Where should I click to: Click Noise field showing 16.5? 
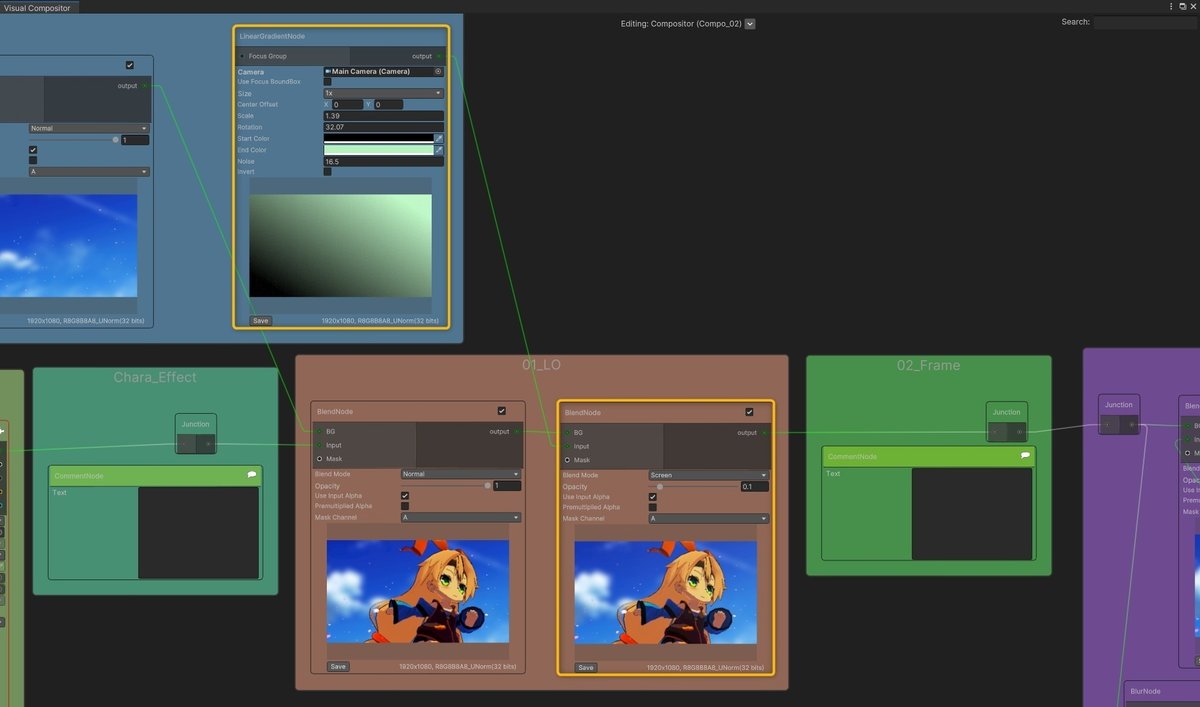click(383, 161)
